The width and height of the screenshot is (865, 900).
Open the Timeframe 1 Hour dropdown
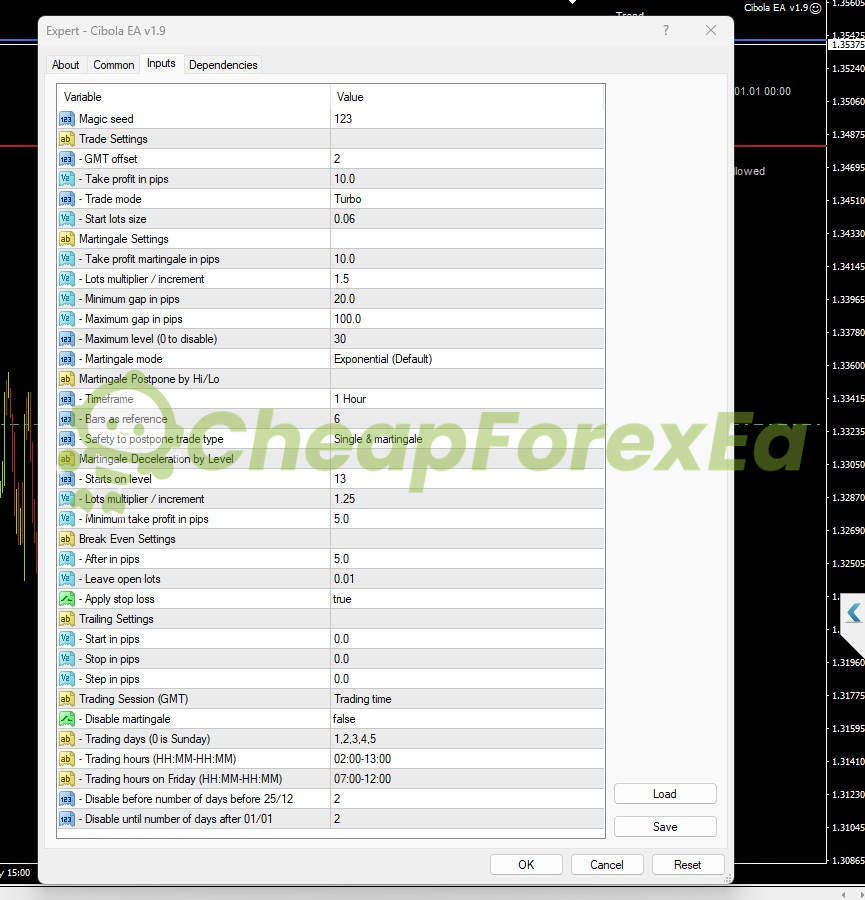click(x=467, y=399)
